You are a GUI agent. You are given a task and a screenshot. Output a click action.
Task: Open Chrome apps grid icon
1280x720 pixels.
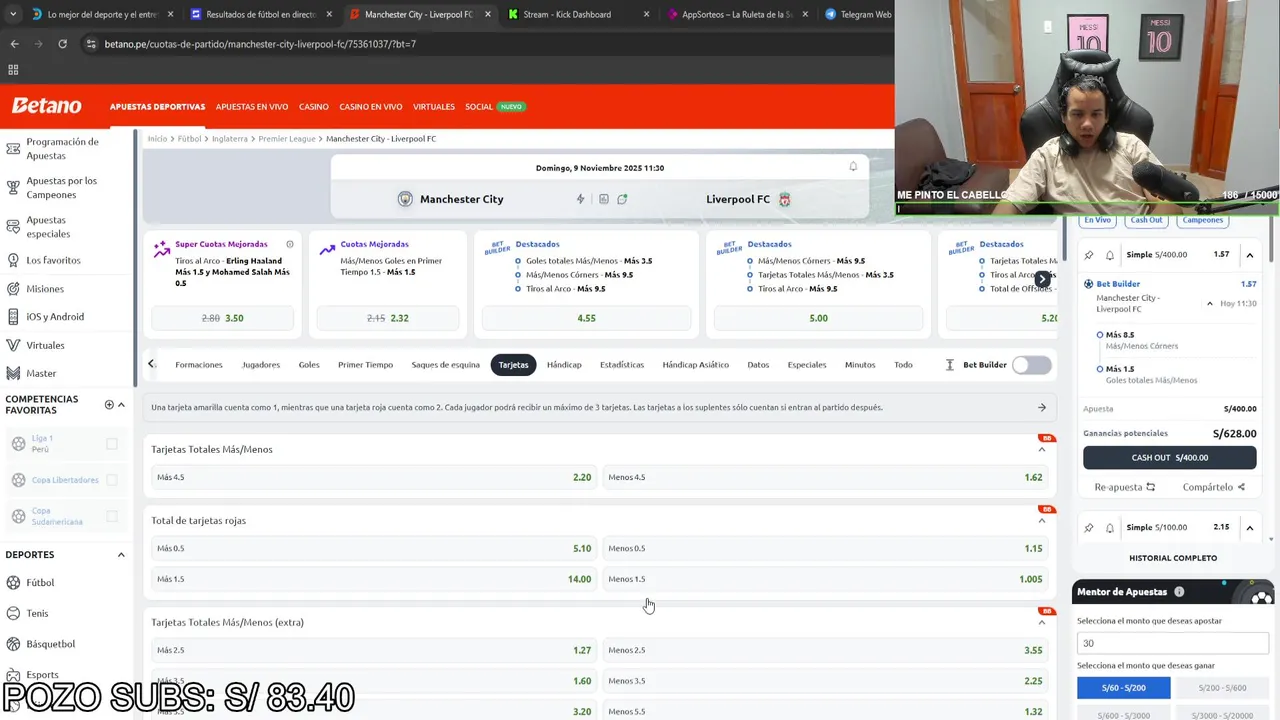[x=13, y=70]
